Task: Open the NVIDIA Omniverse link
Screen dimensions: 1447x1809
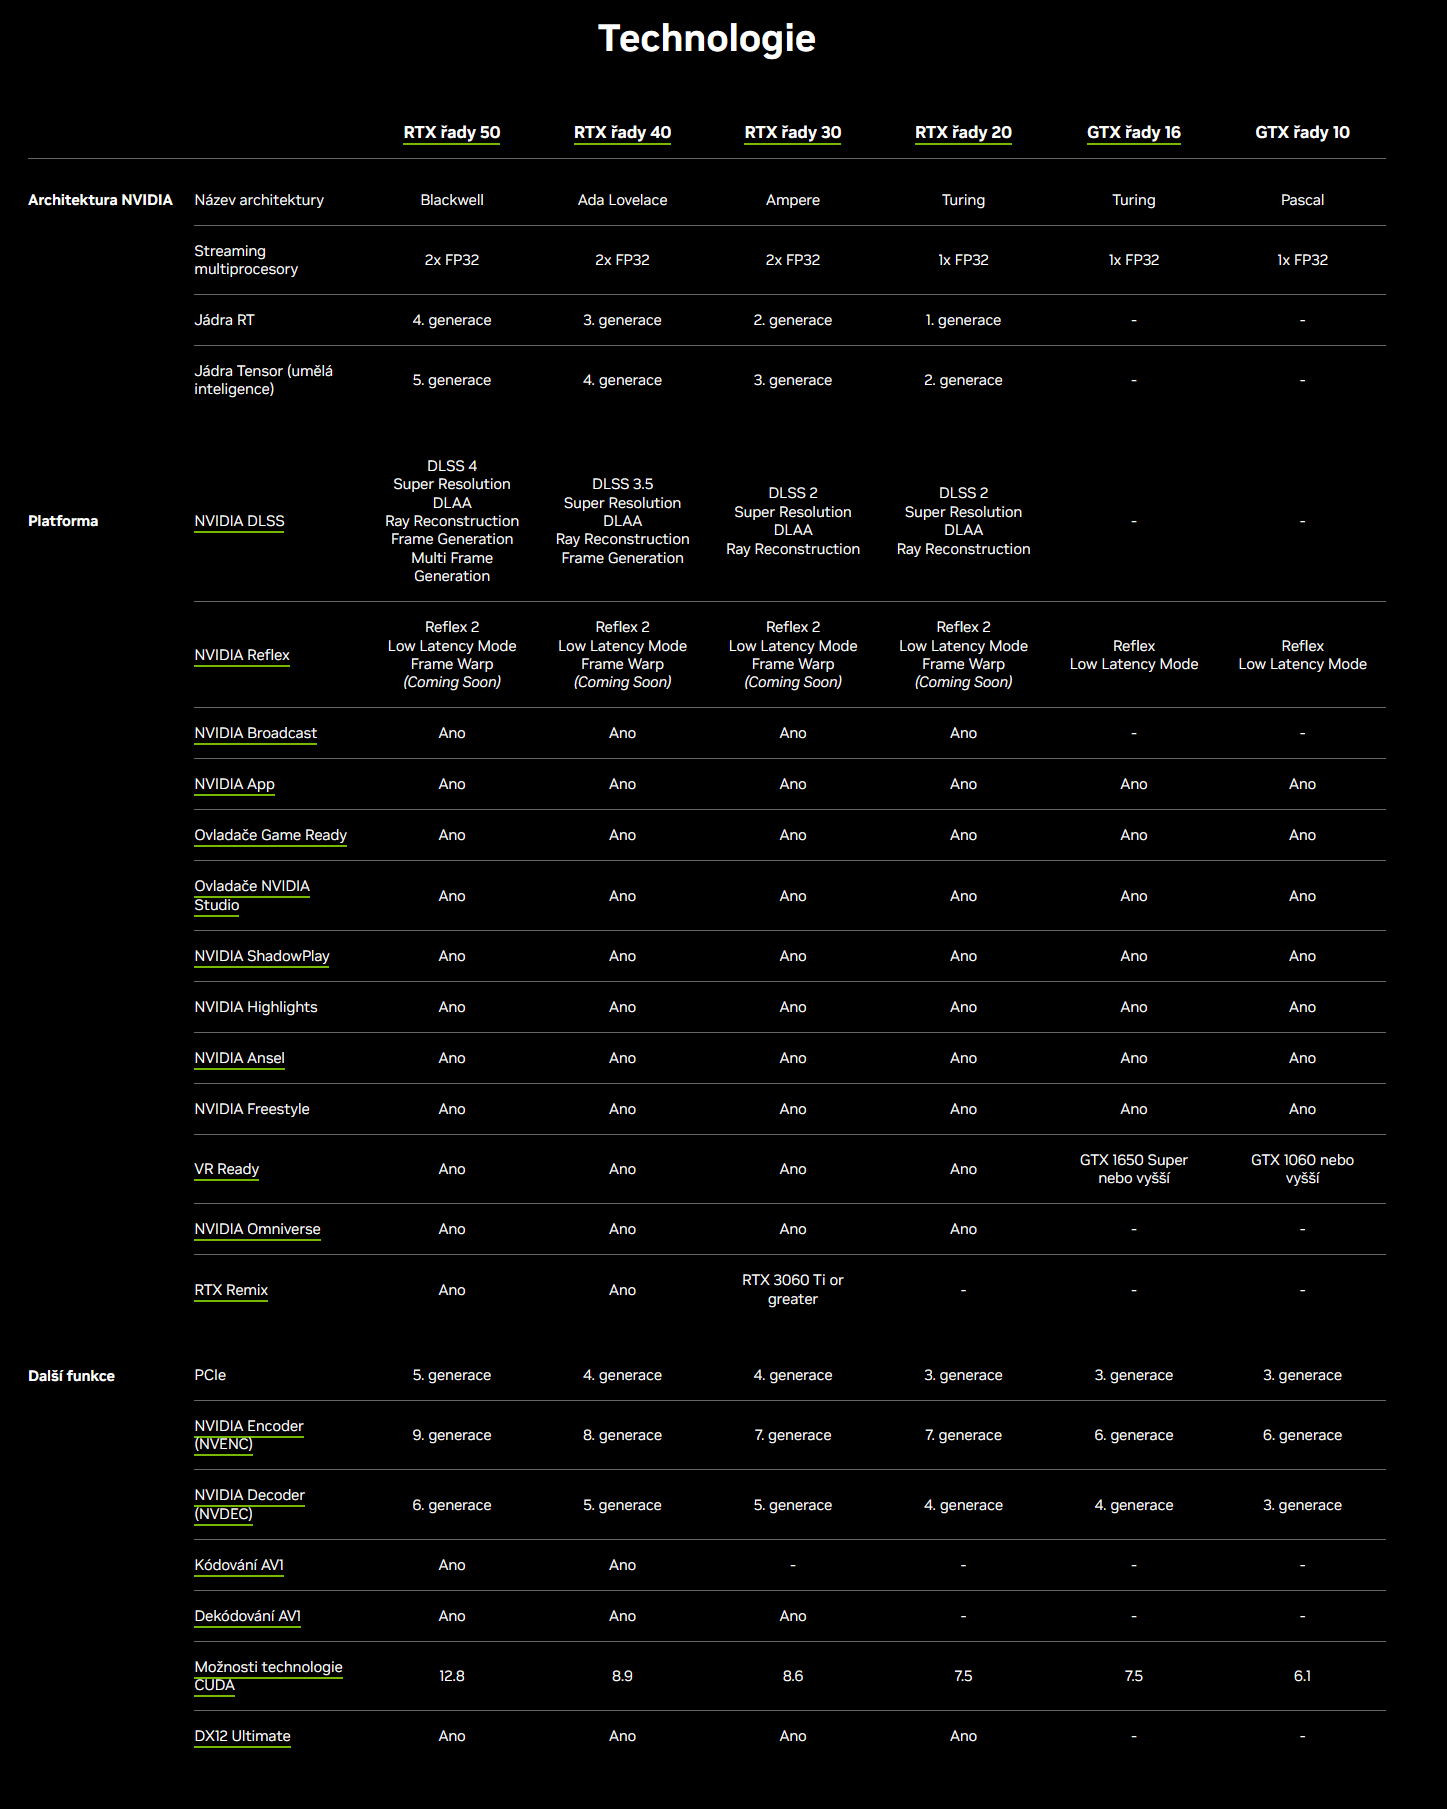Action: pyautogui.click(x=257, y=1229)
